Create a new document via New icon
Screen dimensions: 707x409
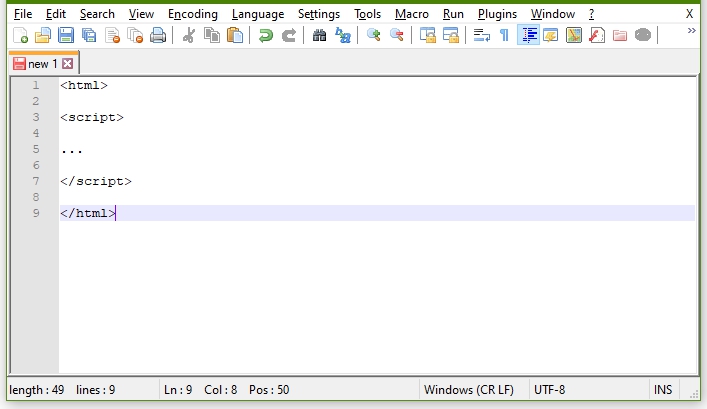tap(20, 35)
